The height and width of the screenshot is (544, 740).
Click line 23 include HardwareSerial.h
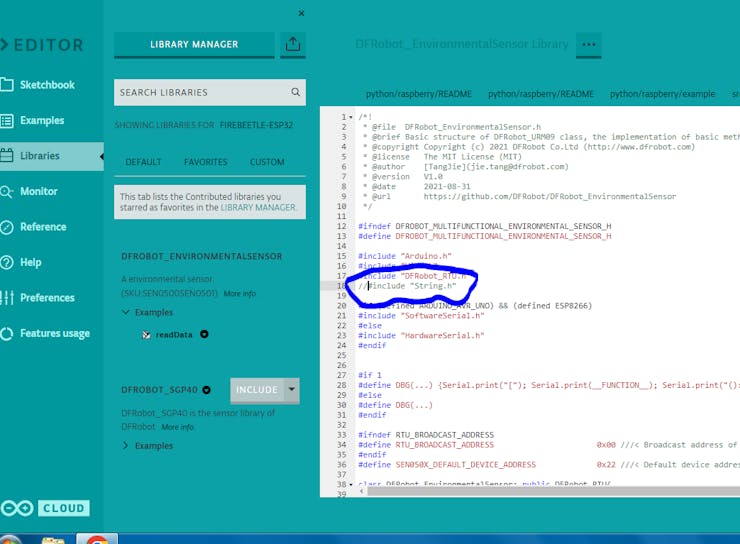421,335
